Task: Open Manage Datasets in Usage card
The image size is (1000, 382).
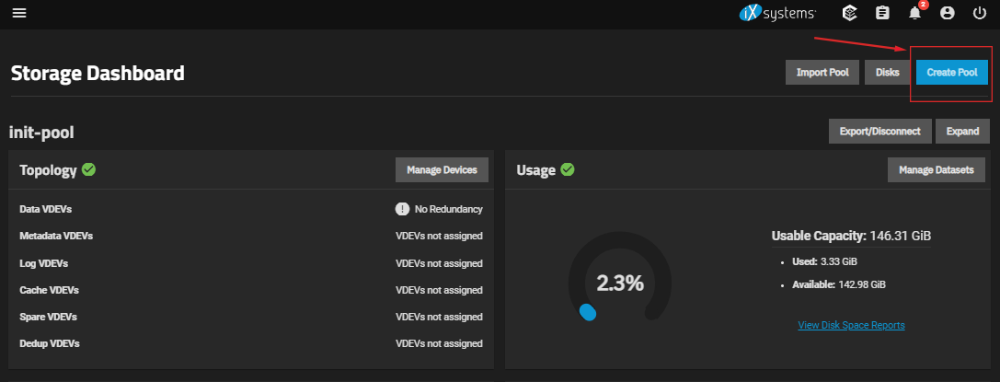Action: point(936,170)
